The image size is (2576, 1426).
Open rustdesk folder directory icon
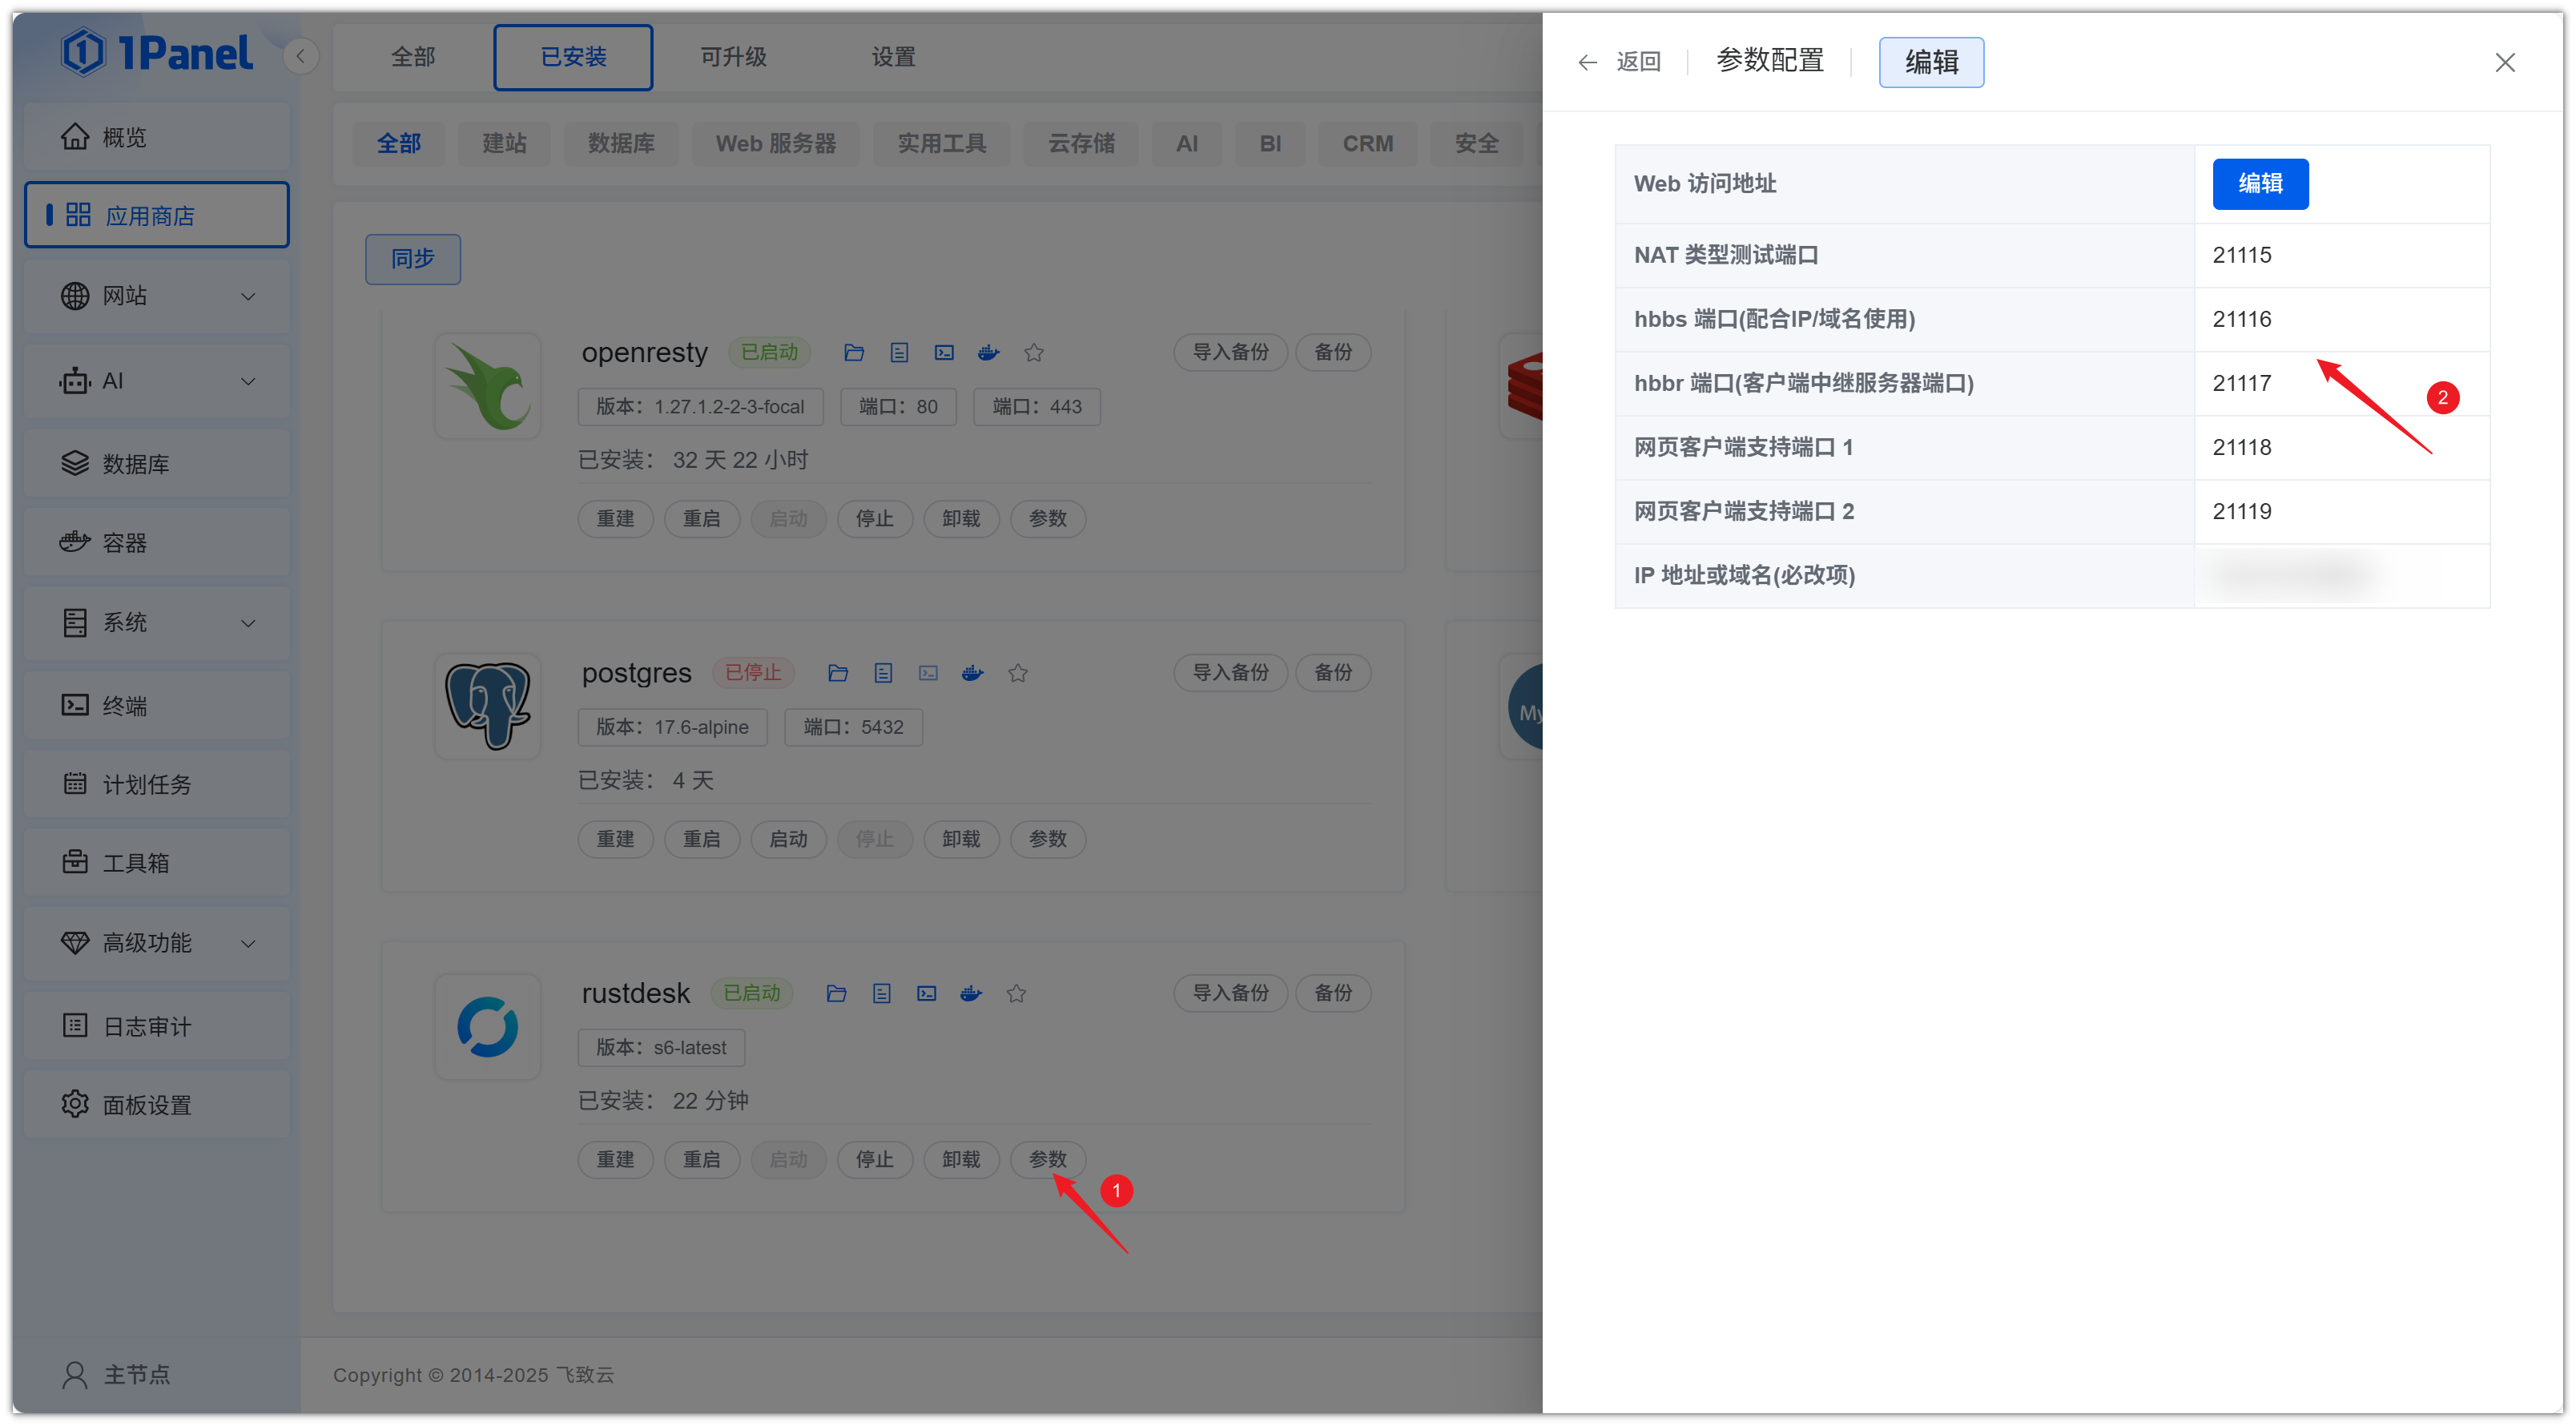[836, 993]
